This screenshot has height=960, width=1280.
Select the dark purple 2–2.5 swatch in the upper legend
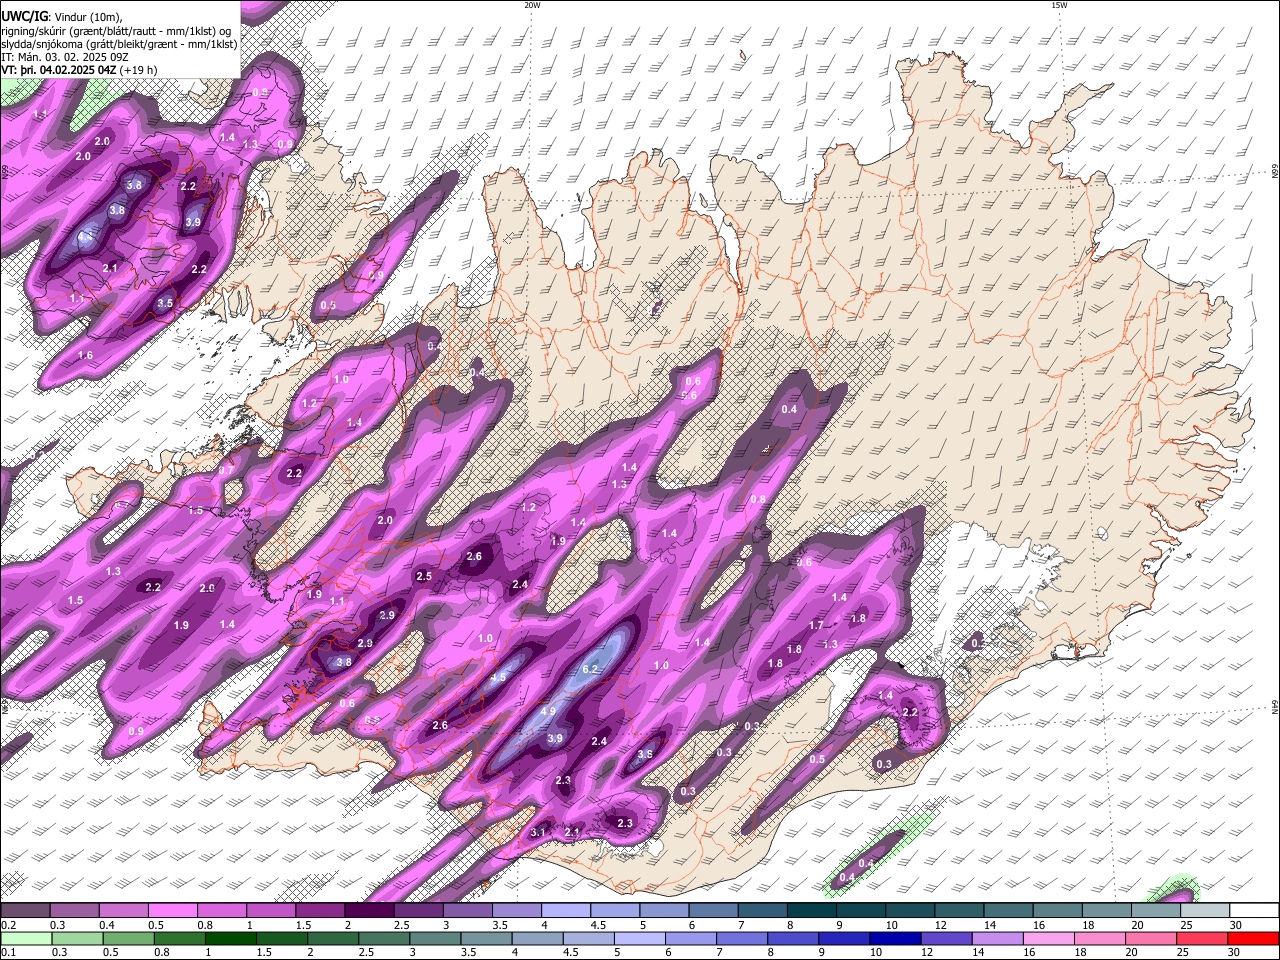pyautogui.click(x=369, y=911)
